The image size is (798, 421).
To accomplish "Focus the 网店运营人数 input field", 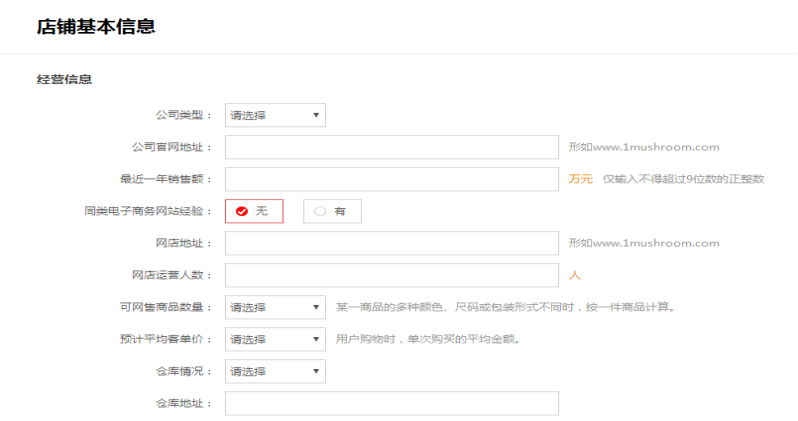I will pos(392,275).
